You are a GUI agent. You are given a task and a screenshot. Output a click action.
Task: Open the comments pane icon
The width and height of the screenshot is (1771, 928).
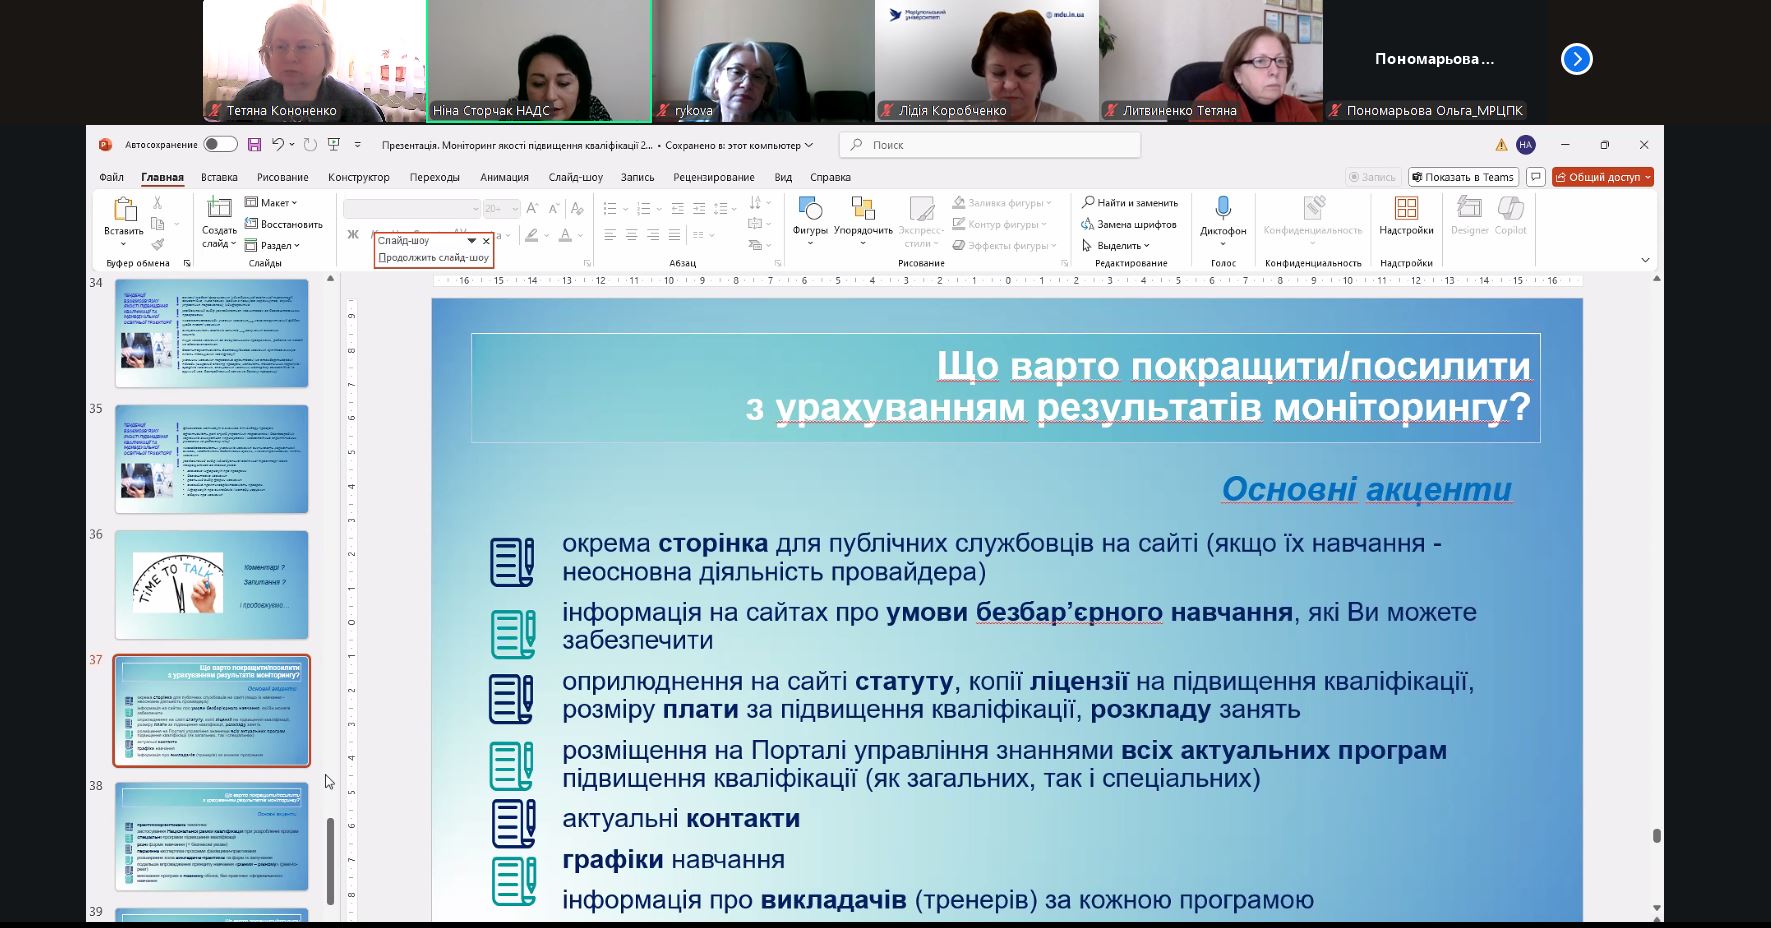[x=1535, y=177]
